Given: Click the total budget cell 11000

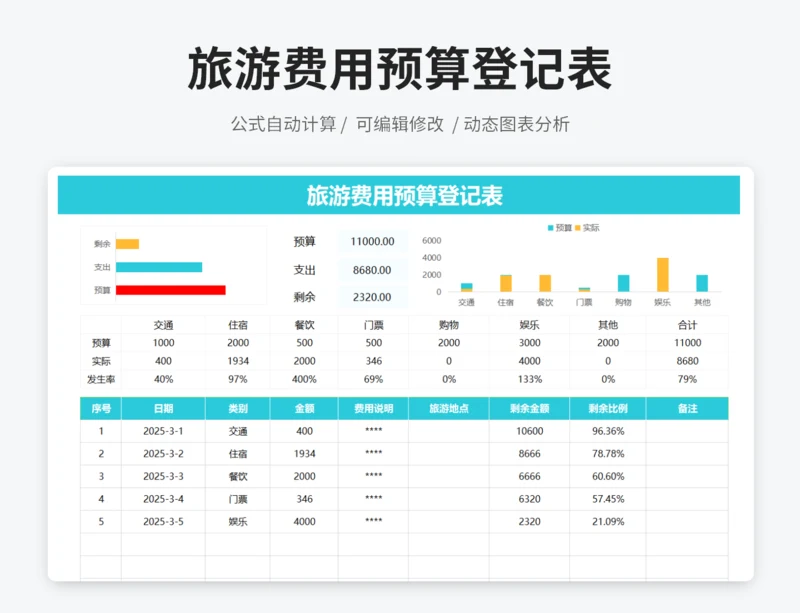Looking at the screenshot, I should click(687, 343).
